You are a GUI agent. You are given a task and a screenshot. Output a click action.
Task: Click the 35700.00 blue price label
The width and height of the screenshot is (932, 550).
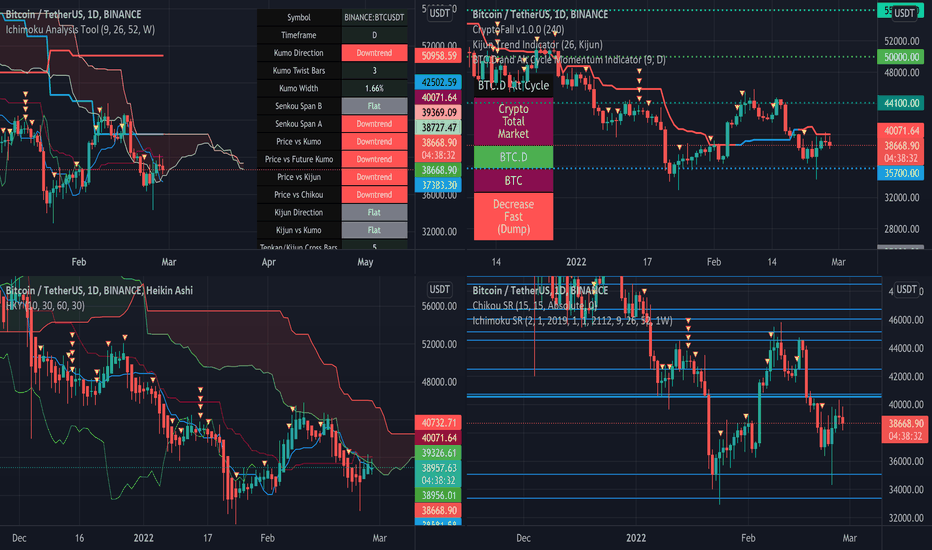901,173
